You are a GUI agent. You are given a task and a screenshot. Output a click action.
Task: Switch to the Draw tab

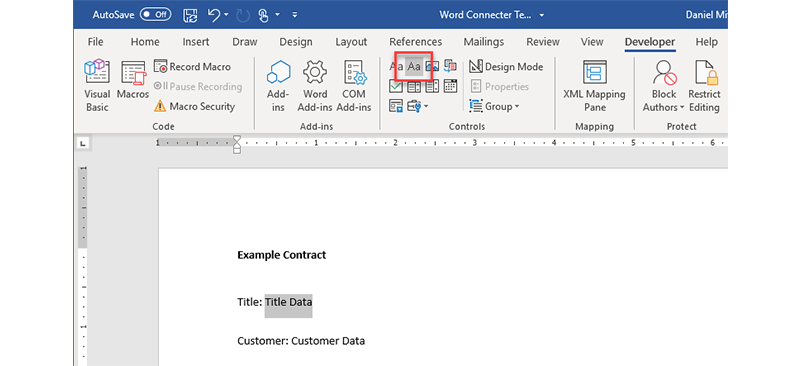coord(245,42)
